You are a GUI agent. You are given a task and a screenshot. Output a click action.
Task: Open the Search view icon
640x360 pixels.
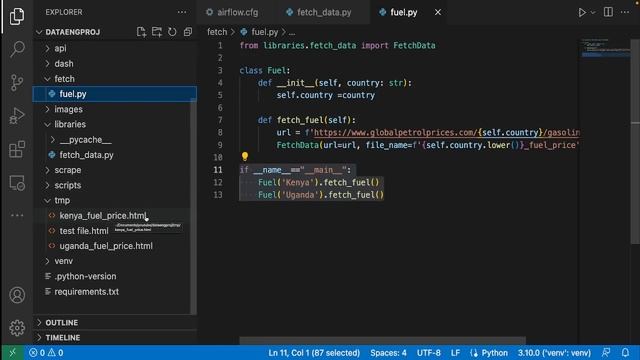click(x=17, y=49)
